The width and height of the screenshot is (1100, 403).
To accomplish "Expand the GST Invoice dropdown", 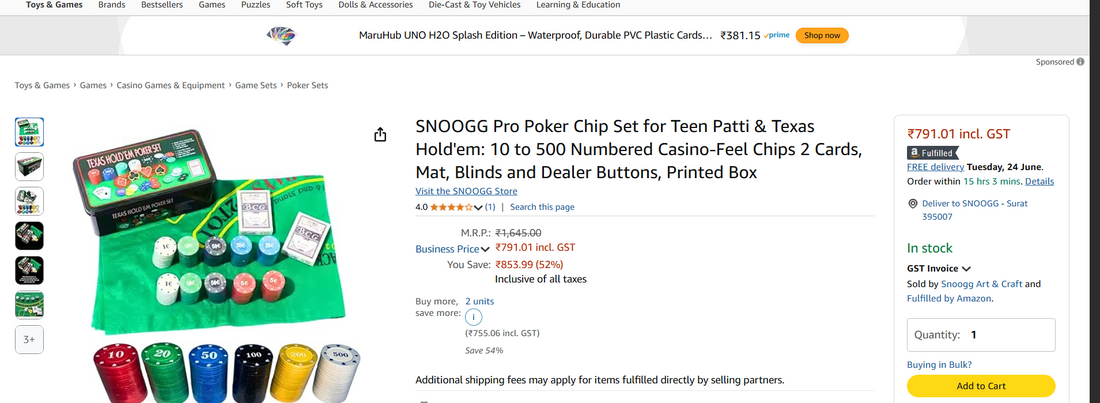I will 966,269.
